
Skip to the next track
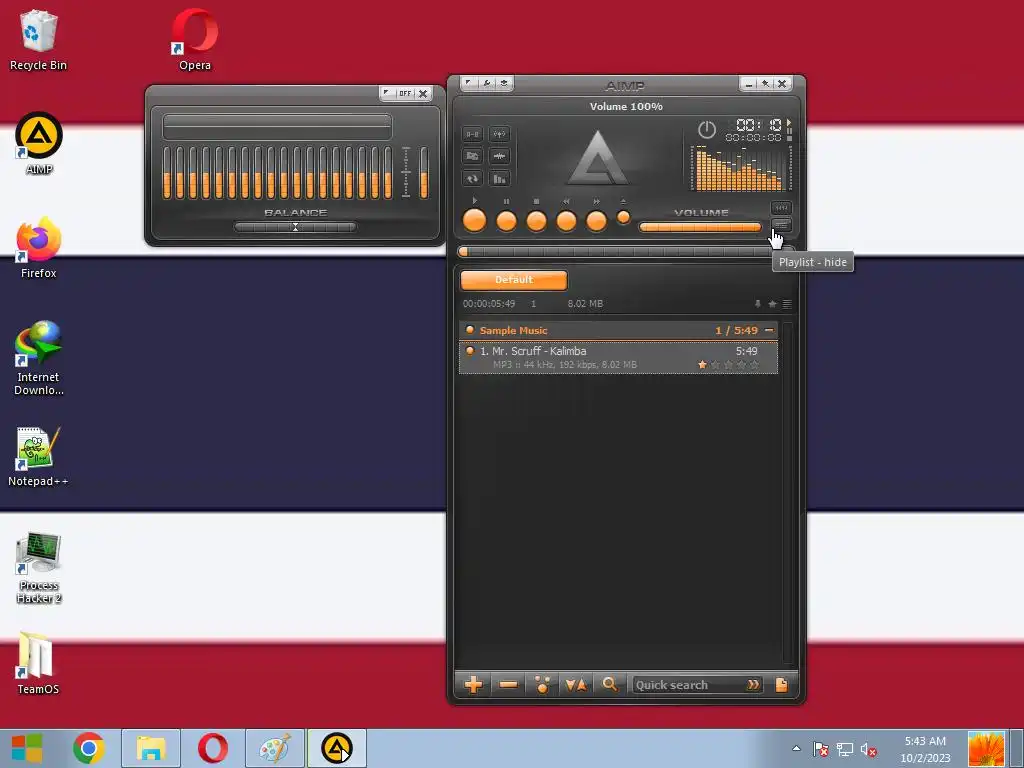coord(596,221)
